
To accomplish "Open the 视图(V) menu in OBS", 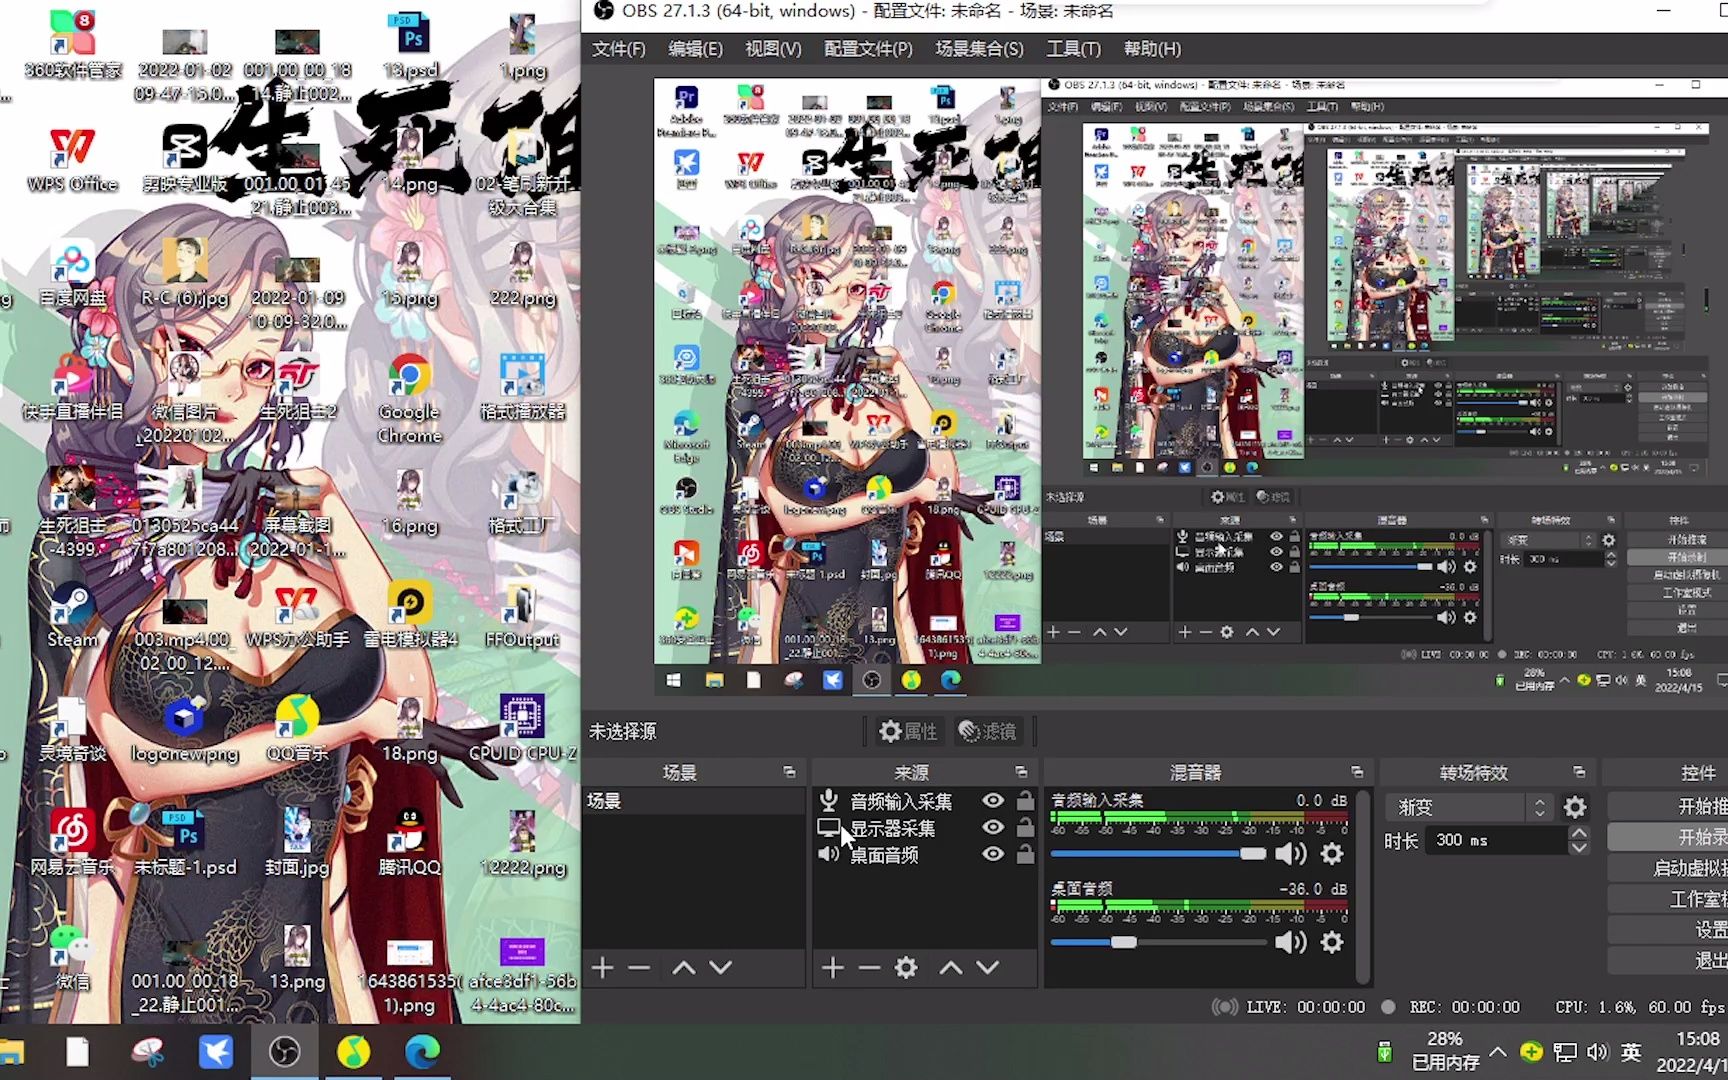I will 773,49.
